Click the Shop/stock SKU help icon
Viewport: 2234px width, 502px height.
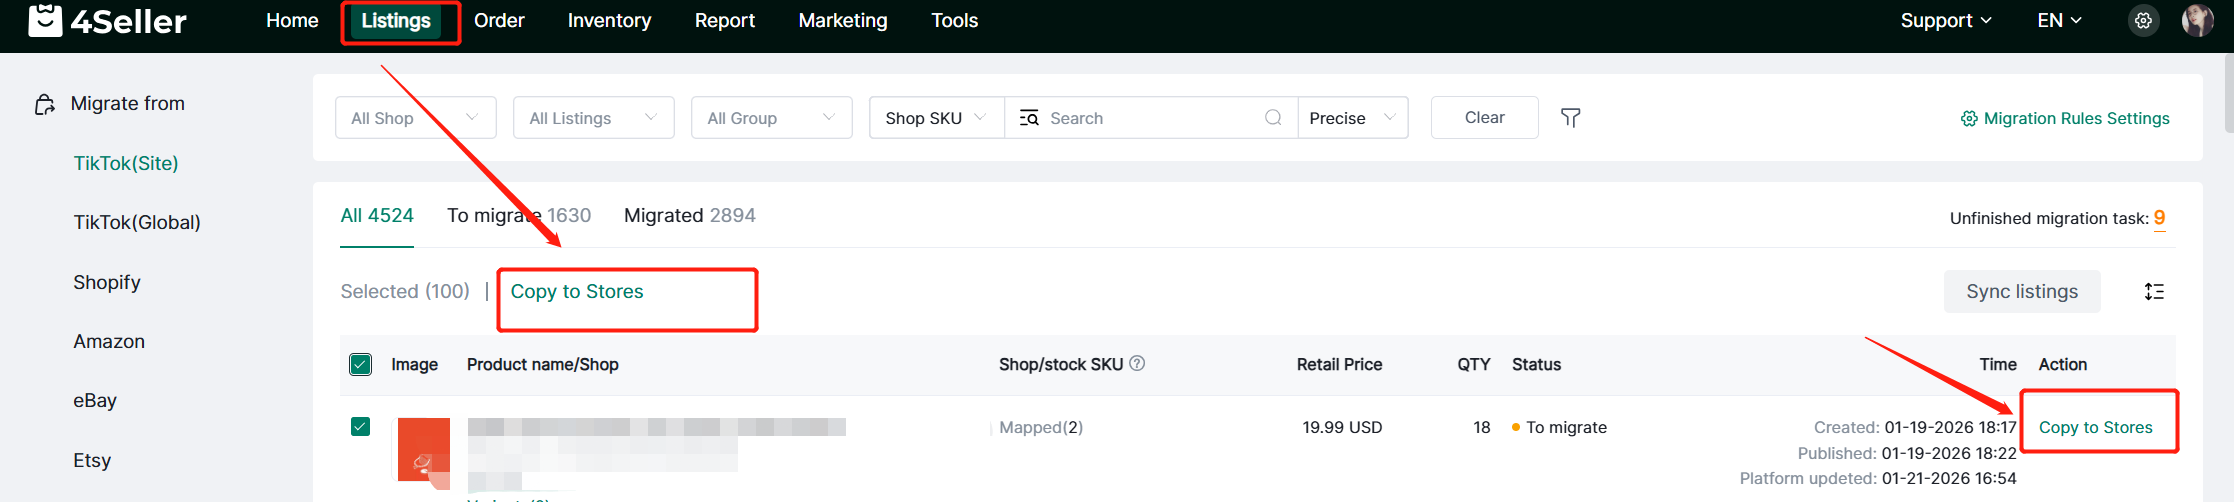1137,364
